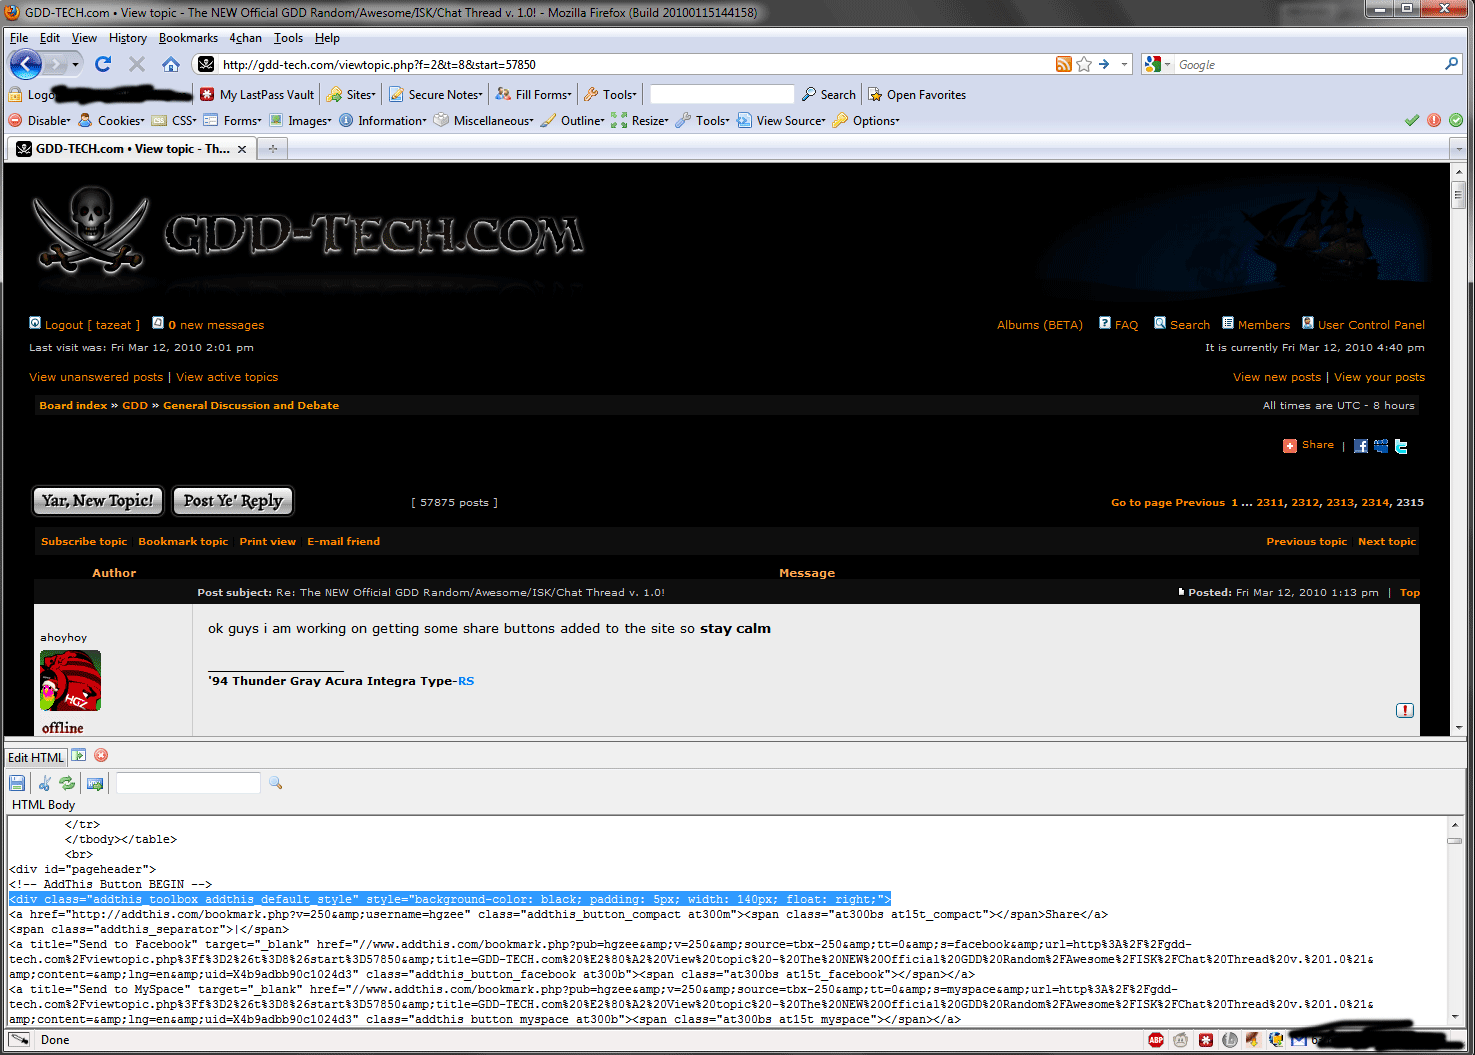Screen dimensions: 1475x1055
Task: Click the scissors icon in Edit HTML toolbar
Action: (x=45, y=783)
